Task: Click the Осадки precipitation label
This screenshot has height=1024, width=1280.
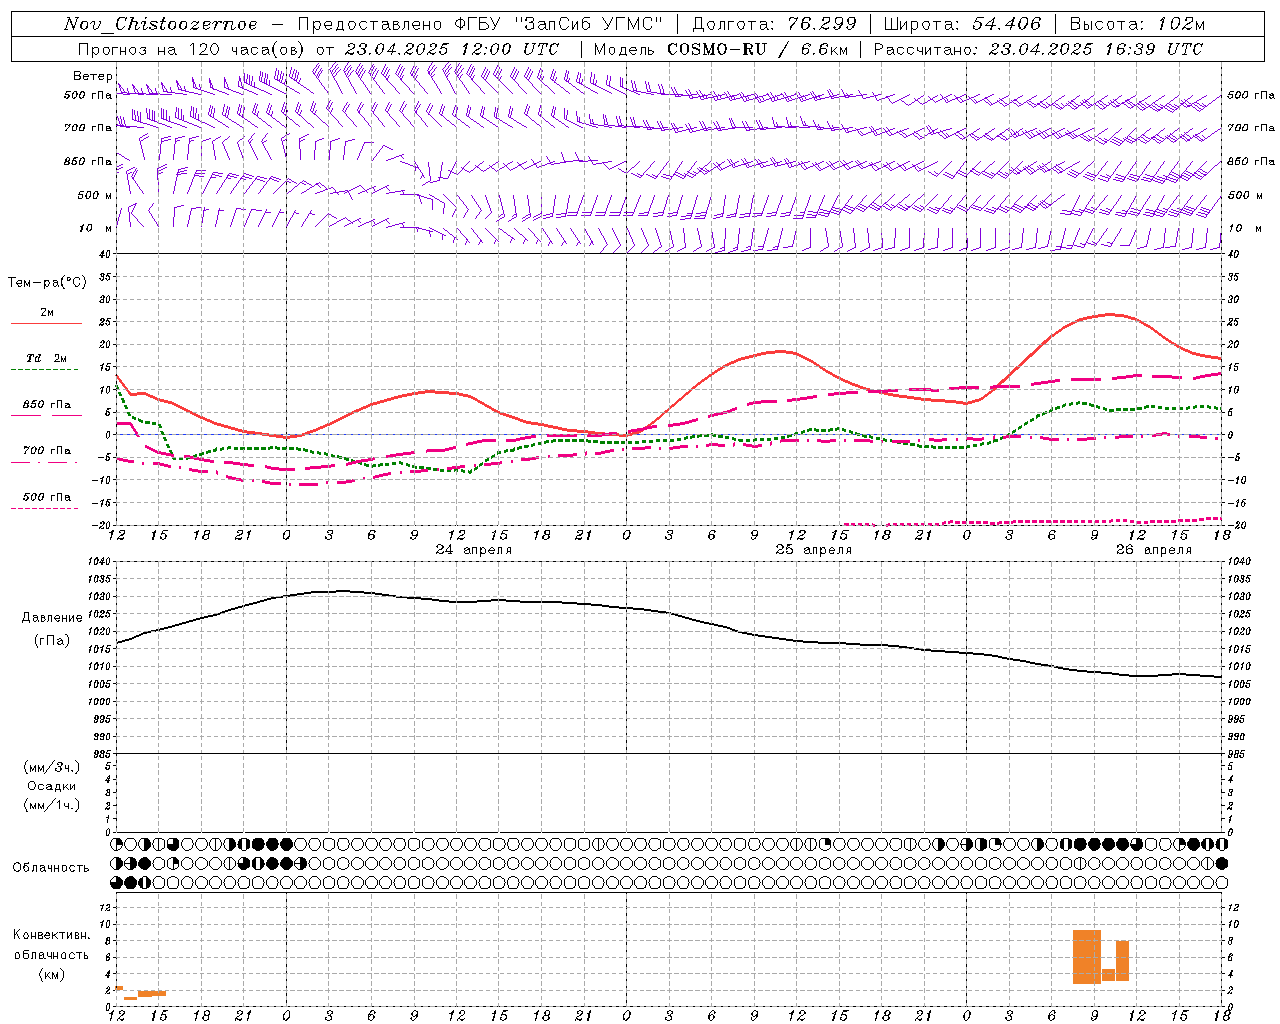Action: tap(52, 786)
